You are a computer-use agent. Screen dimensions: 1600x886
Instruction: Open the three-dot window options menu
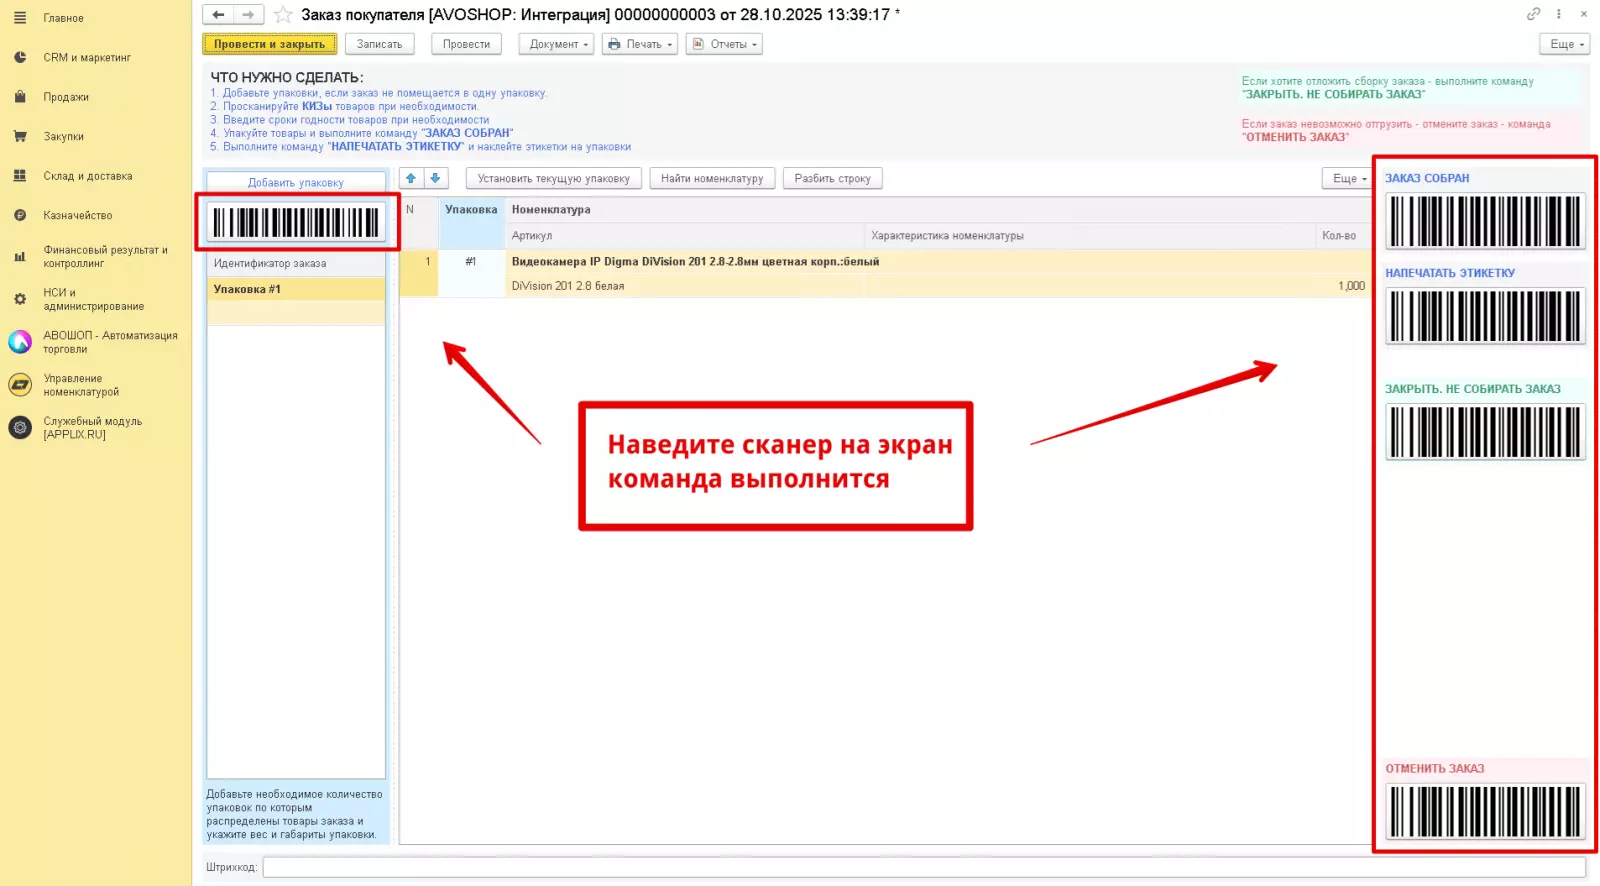[1558, 14]
